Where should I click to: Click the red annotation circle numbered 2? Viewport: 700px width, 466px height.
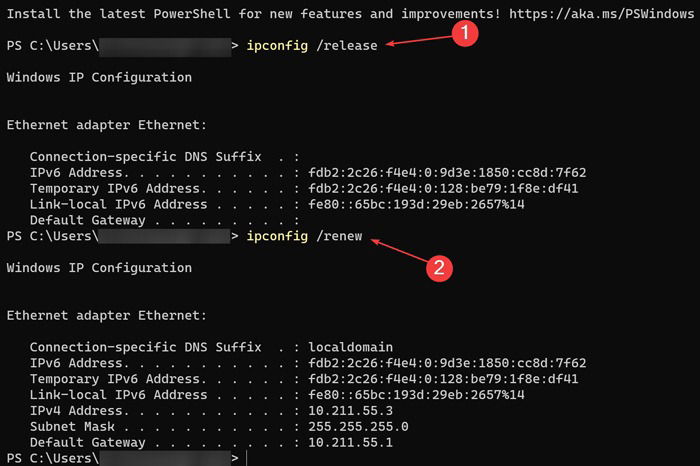(439, 268)
